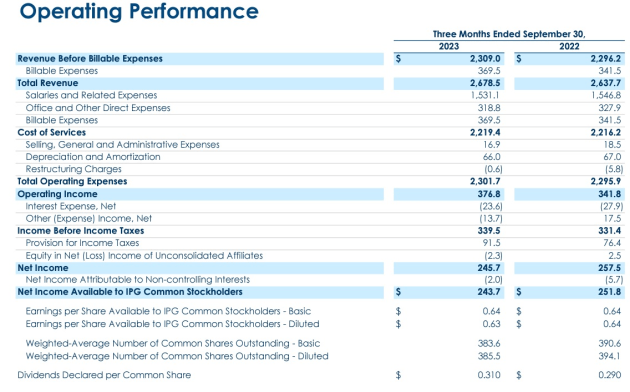Click restructuring value (5.8)
This screenshot has height=392, width=630.
pos(614,169)
